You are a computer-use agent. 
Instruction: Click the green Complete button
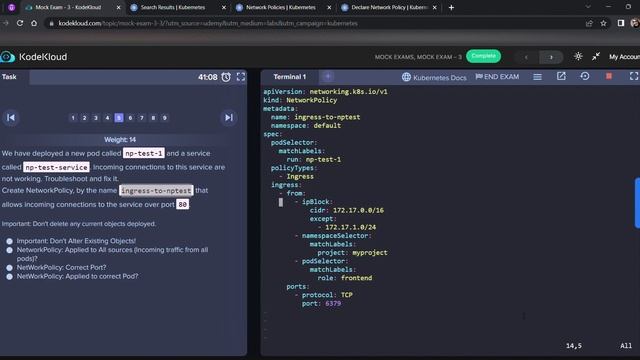(483, 56)
